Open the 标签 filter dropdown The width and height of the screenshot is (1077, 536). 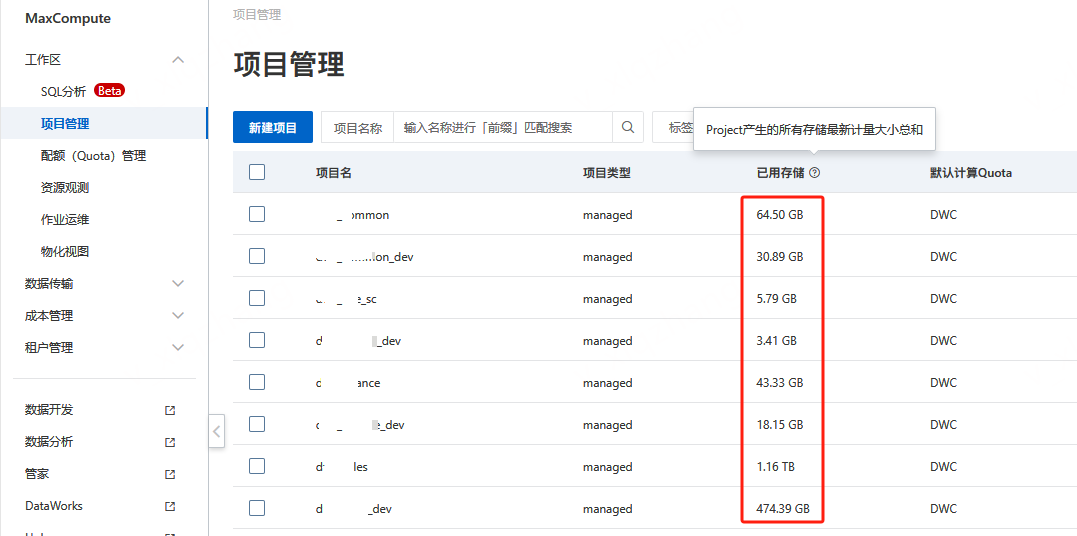(x=673, y=128)
